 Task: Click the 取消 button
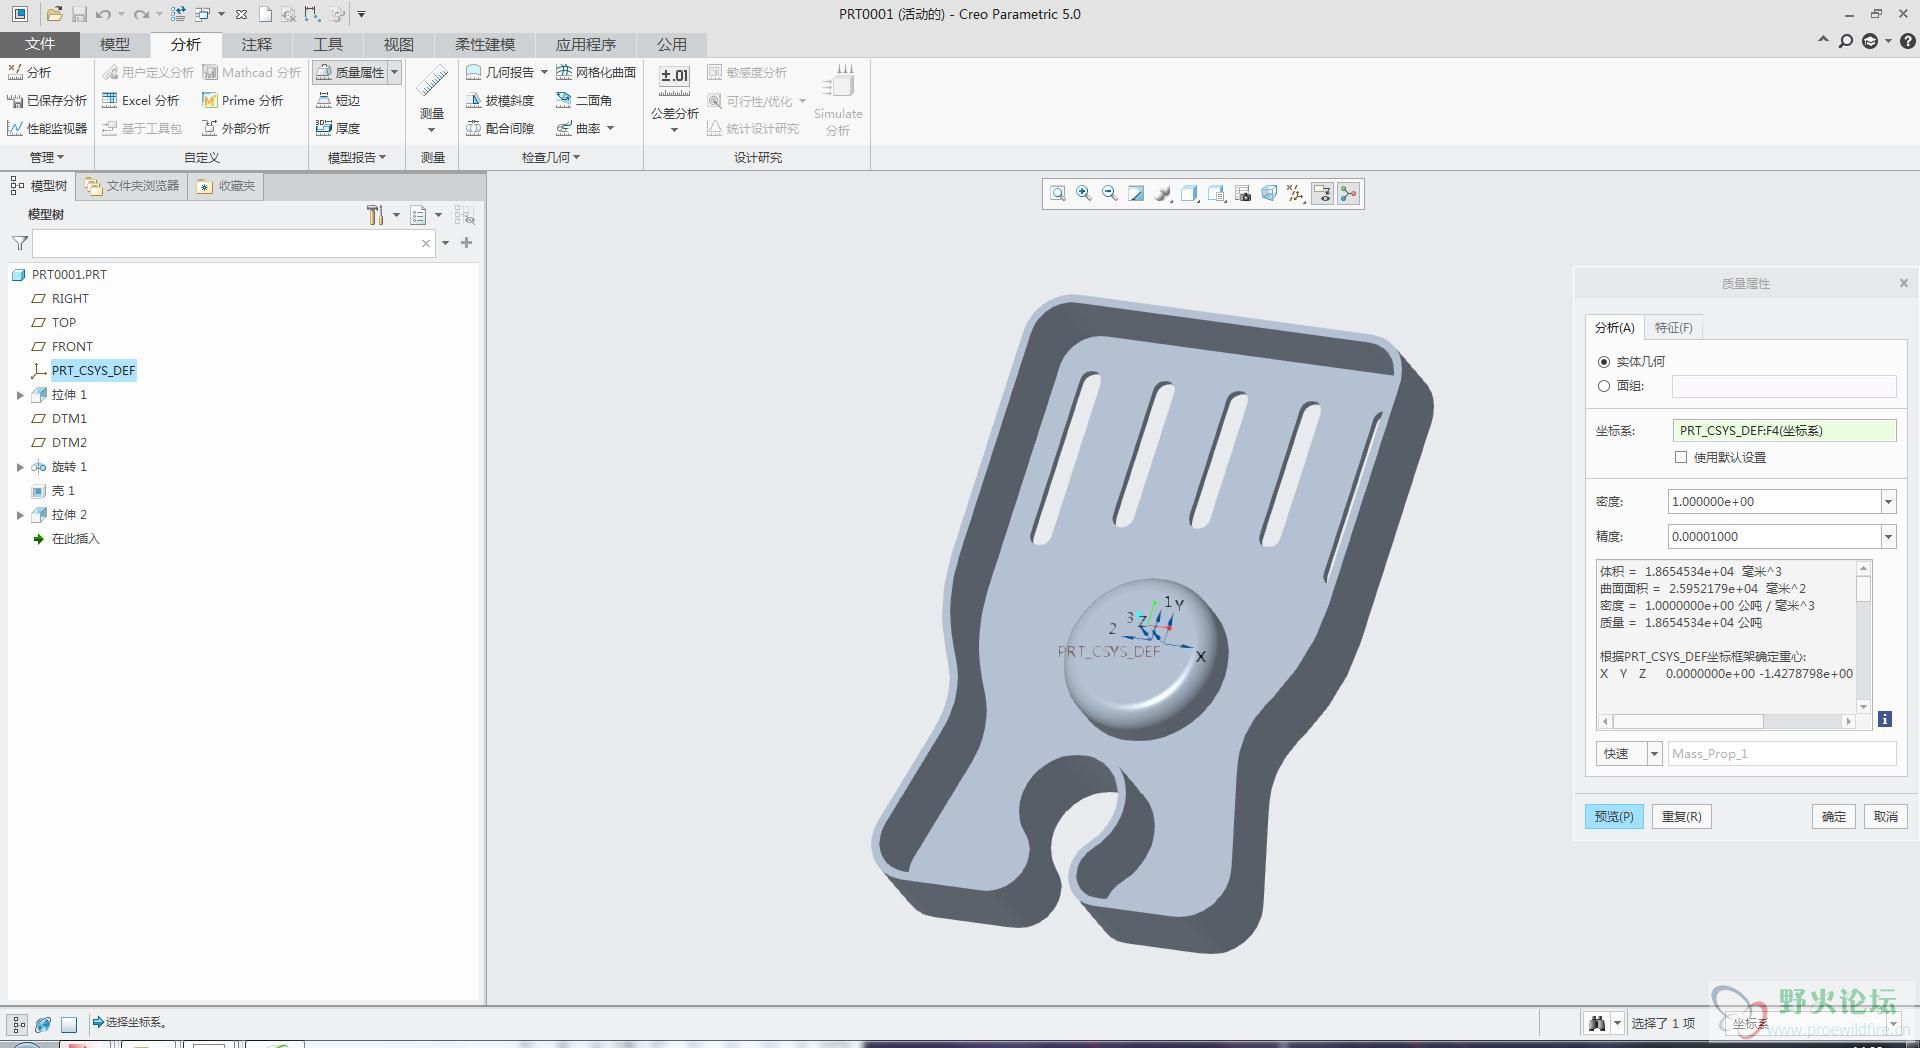[x=1886, y=817]
